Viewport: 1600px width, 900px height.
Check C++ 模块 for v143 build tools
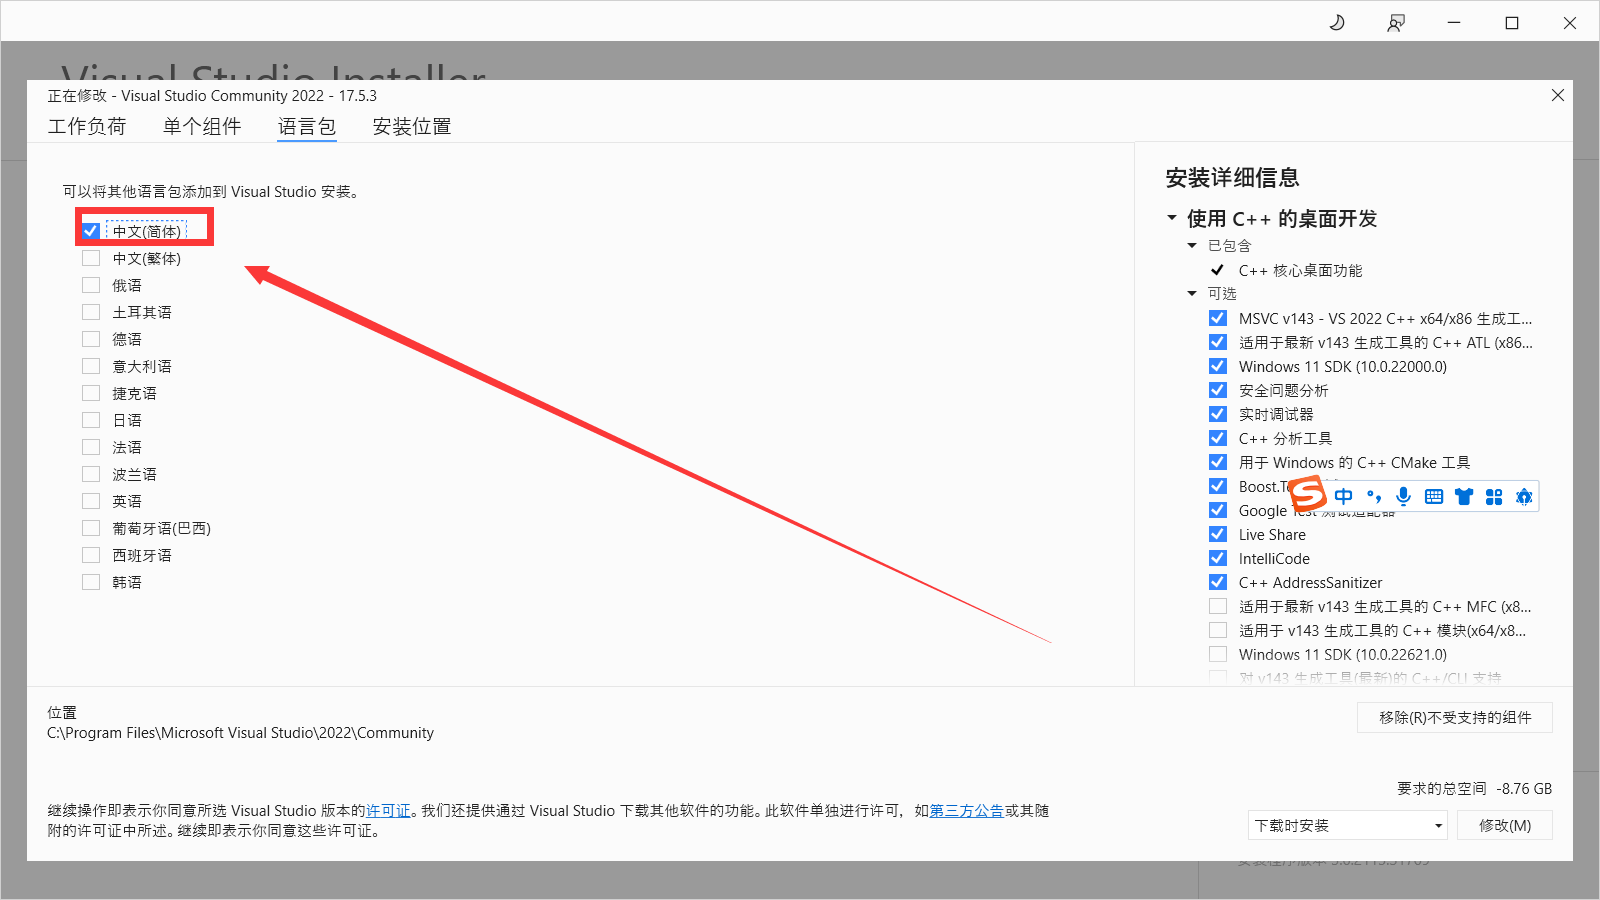point(1218,630)
